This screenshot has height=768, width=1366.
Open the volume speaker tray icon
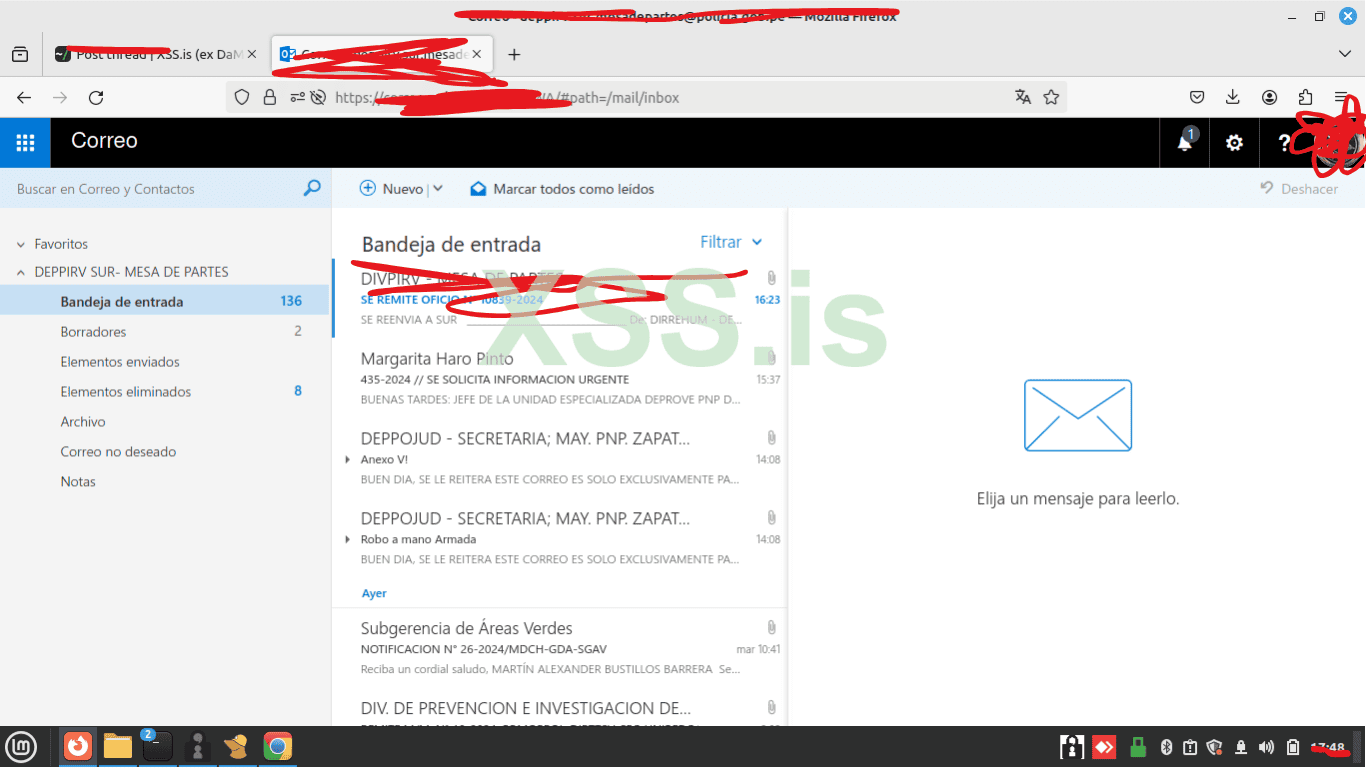(1266, 747)
